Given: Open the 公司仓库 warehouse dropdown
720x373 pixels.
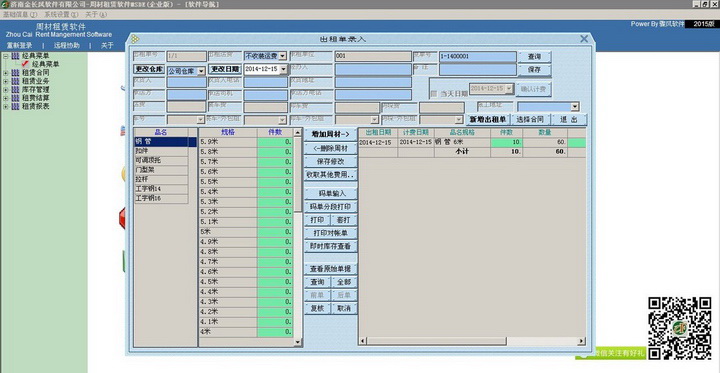Looking at the screenshot, I should (201, 71).
